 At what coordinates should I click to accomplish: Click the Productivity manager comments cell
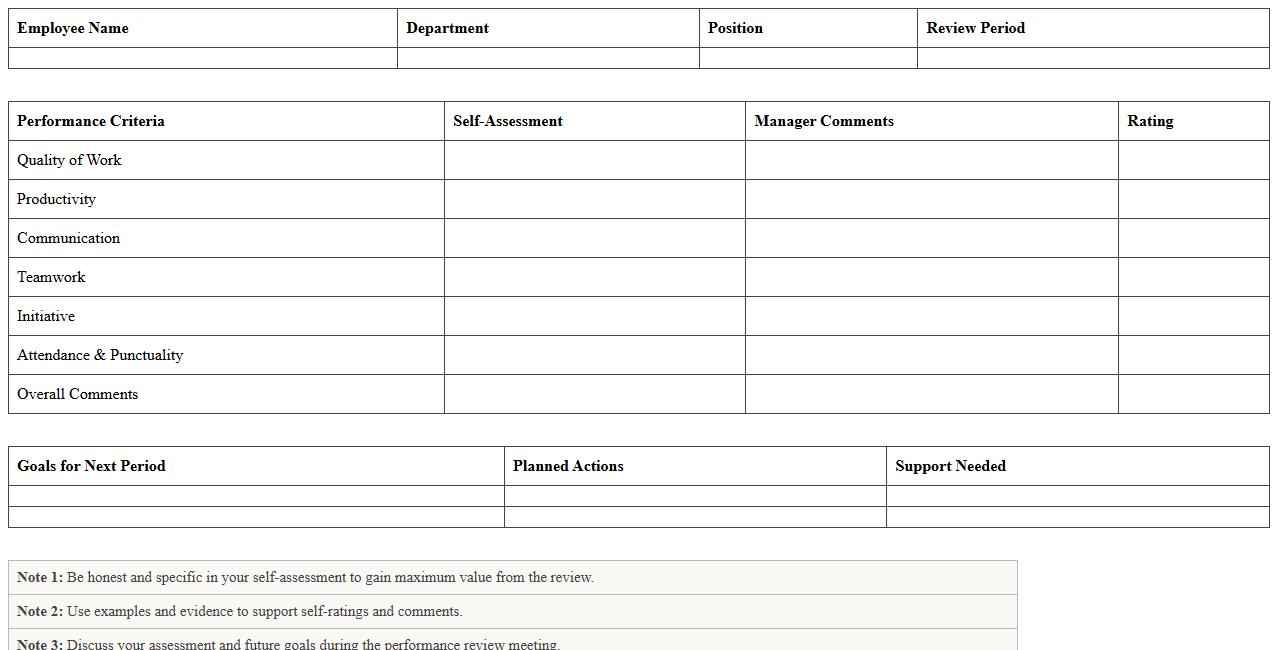click(x=931, y=199)
